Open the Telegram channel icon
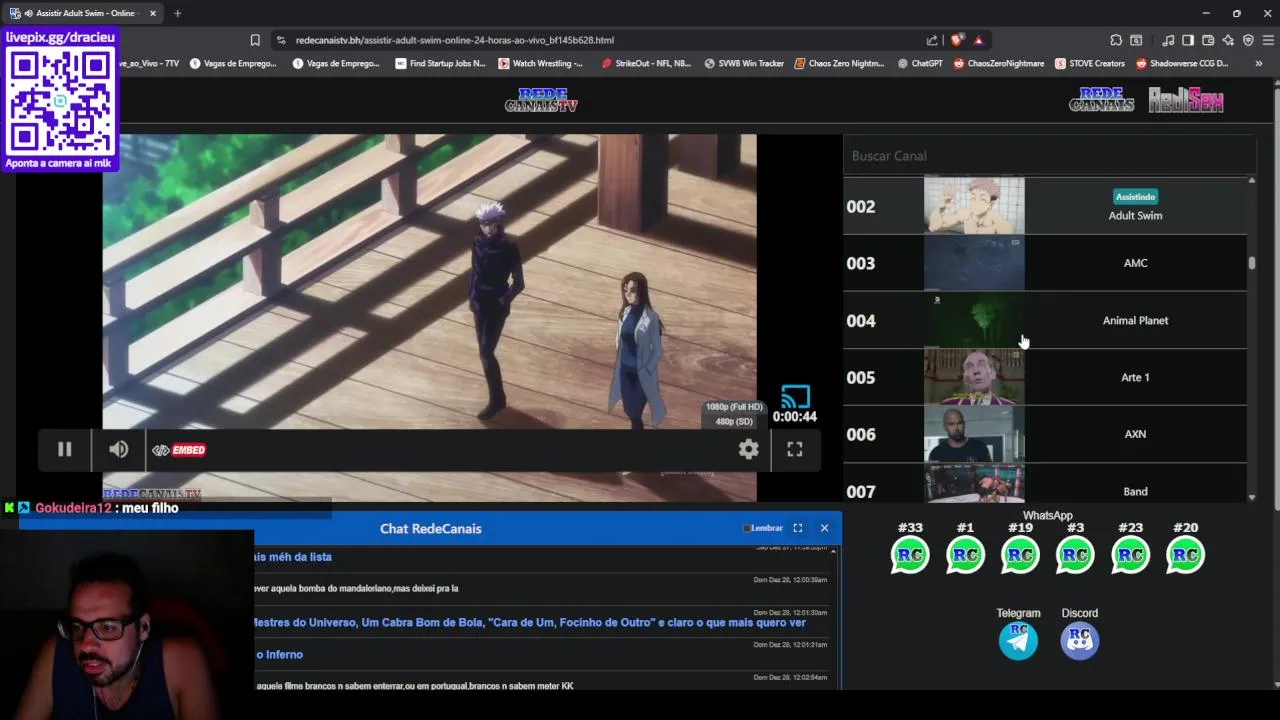Image resolution: width=1280 pixels, height=720 pixels. (x=1018, y=641)
